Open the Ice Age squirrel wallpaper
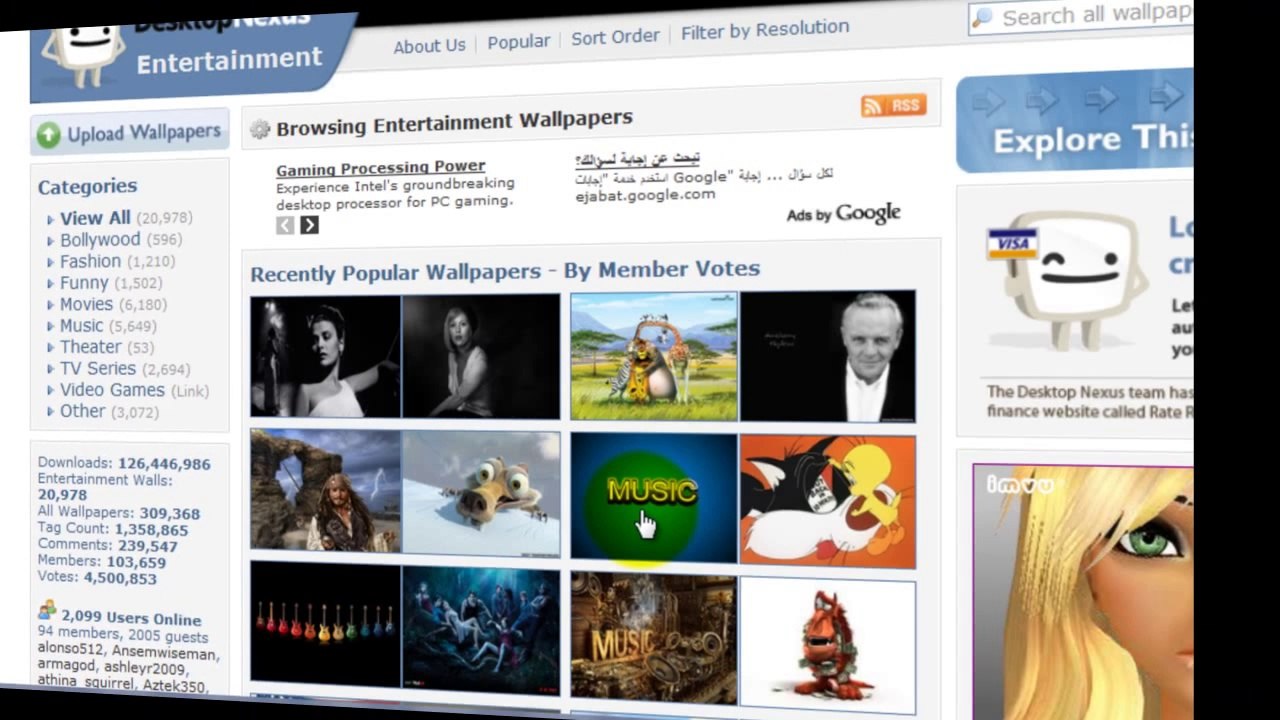This screenshot has height=720, width=1280. coord(481,494)
